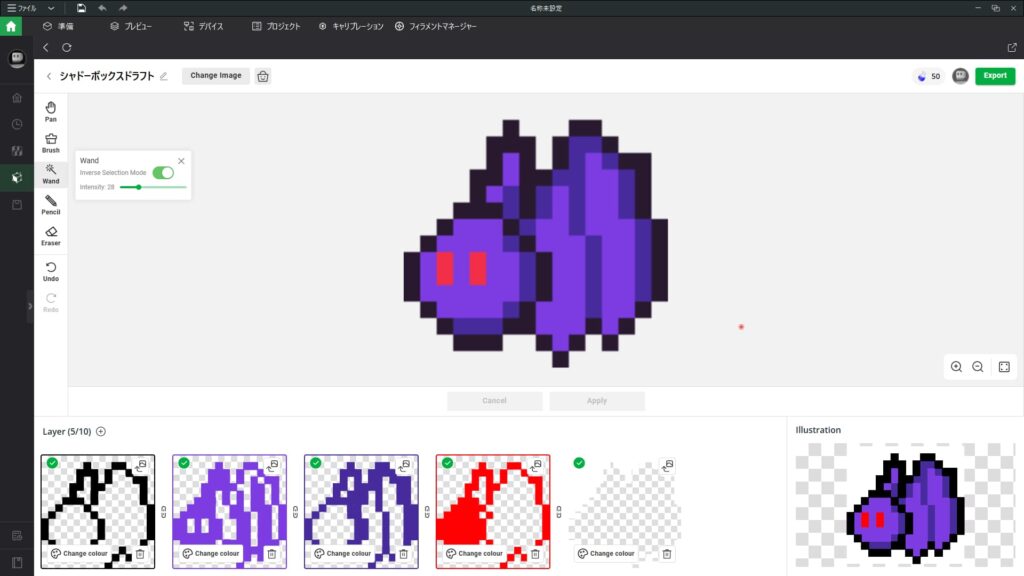Viewport: 1024px width, 576px height.
Task: Select the Pencil tool
Action: coord(50,204)
